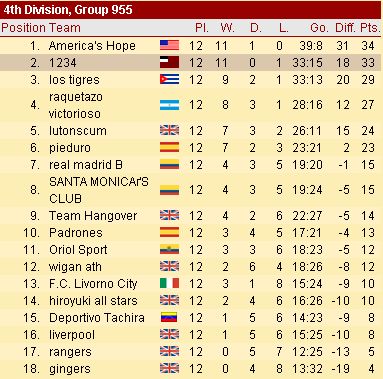This screenshot has width=383, height=379.
Task: Click the UK flag beside lutonscum
Action: [169, 130]
